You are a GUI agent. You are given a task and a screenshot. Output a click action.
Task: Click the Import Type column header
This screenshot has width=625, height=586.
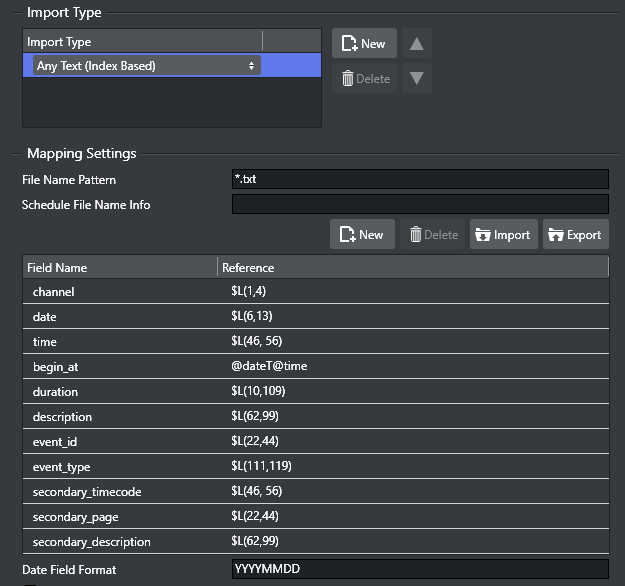[x=142, y=42]
